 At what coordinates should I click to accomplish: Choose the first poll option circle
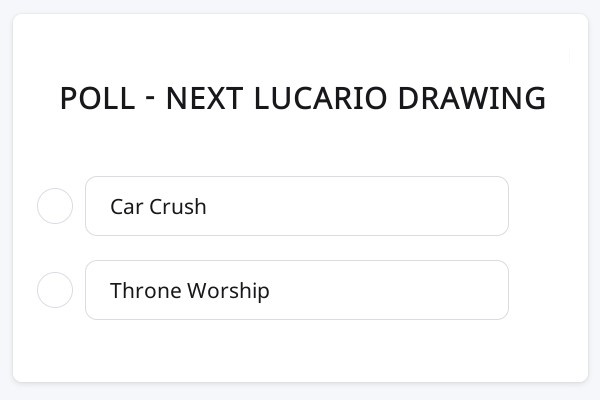[x=55, y=206]
